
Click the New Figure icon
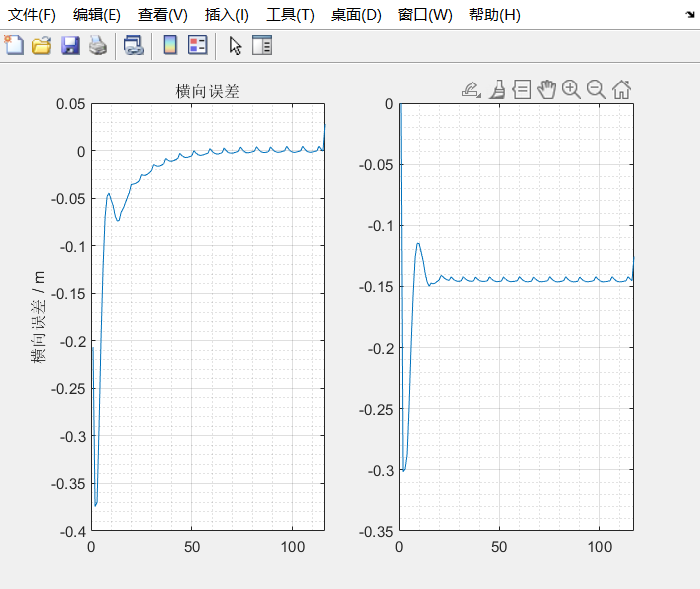14,45
